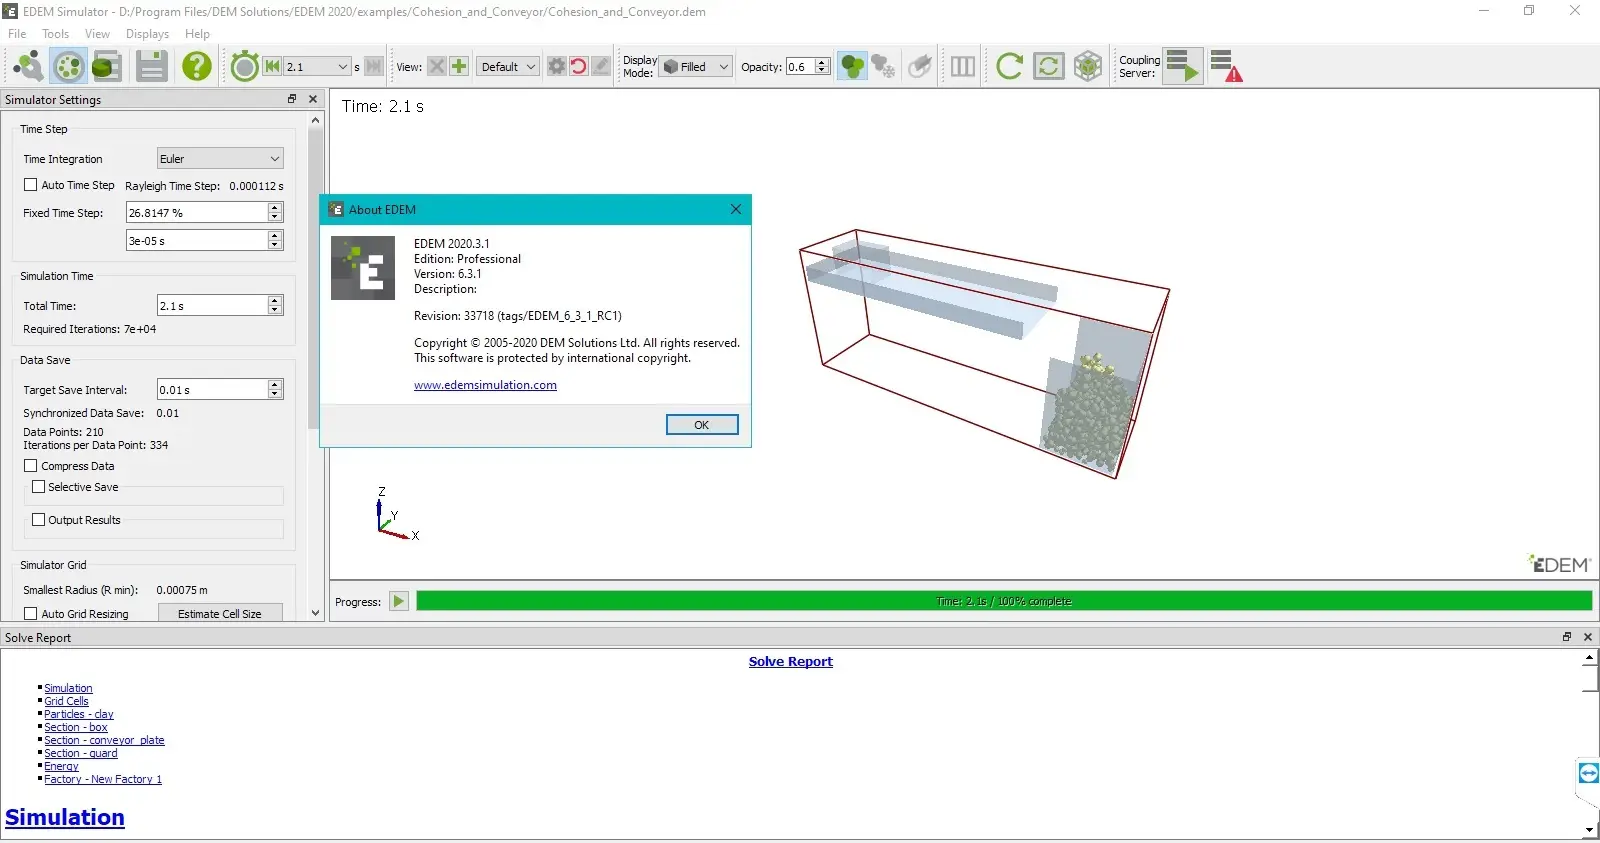The image size is (1600, 843).
Task: Tick the Compress Data checkbox
Action: (31, 466)
